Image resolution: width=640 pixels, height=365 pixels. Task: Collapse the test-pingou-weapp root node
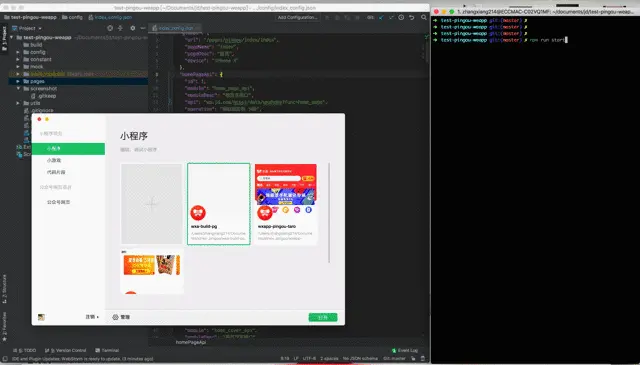(x=11, y=38)
